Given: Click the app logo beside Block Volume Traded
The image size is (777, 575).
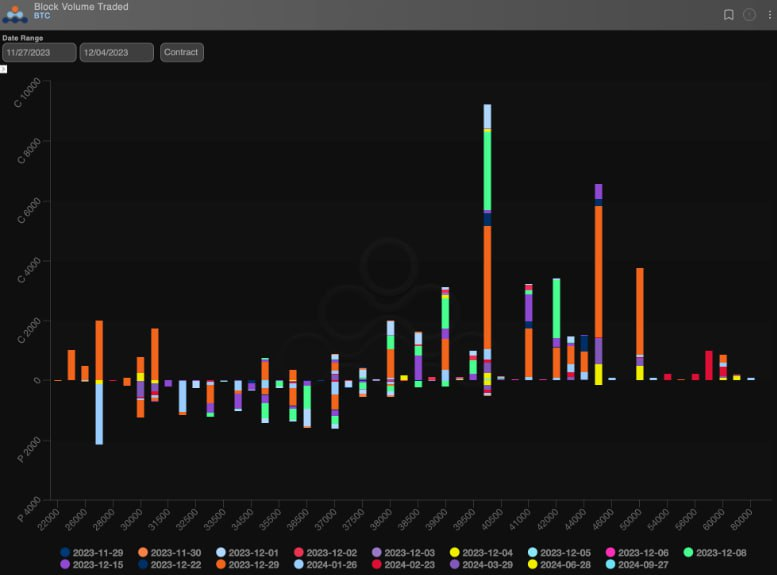Looking at the screenshot, I should pyautogui.click(x=15, y=13).
